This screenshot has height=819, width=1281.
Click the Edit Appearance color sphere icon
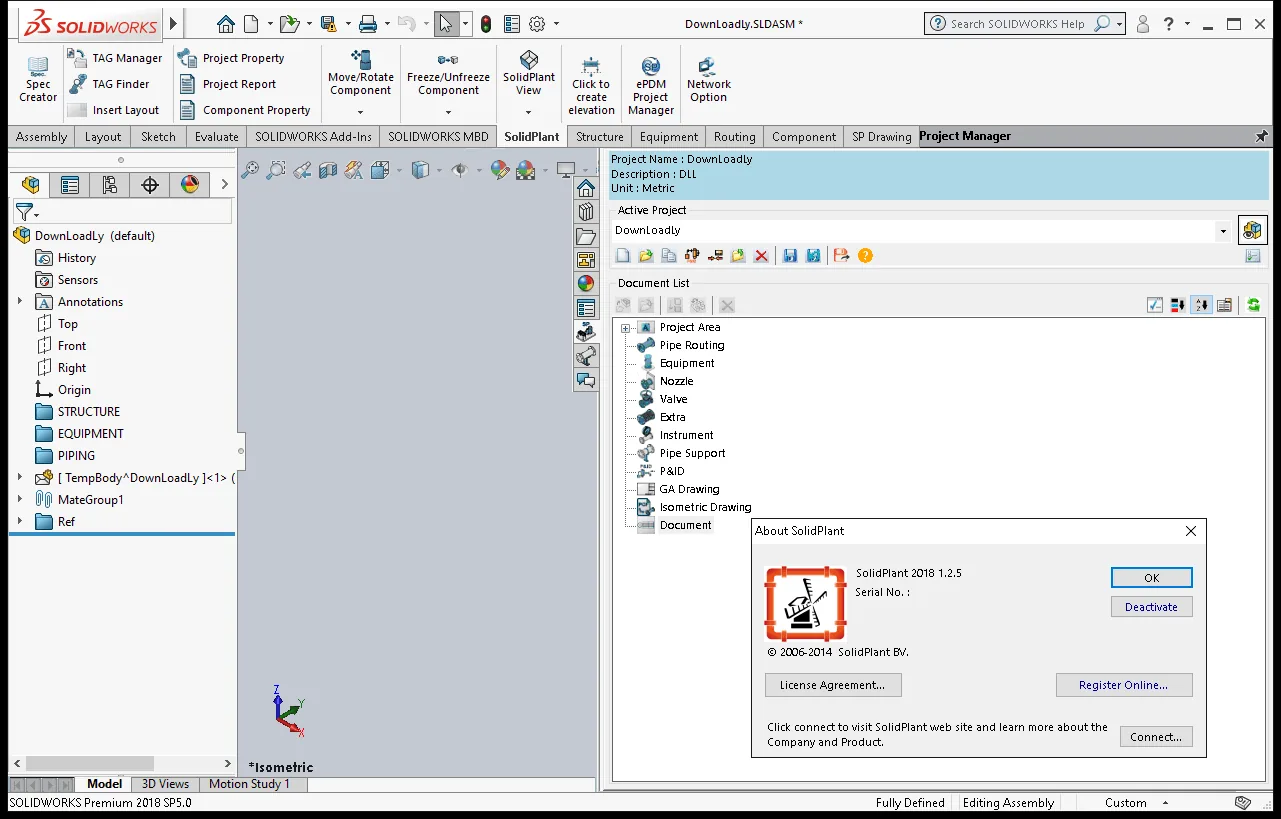click(500, 171)
